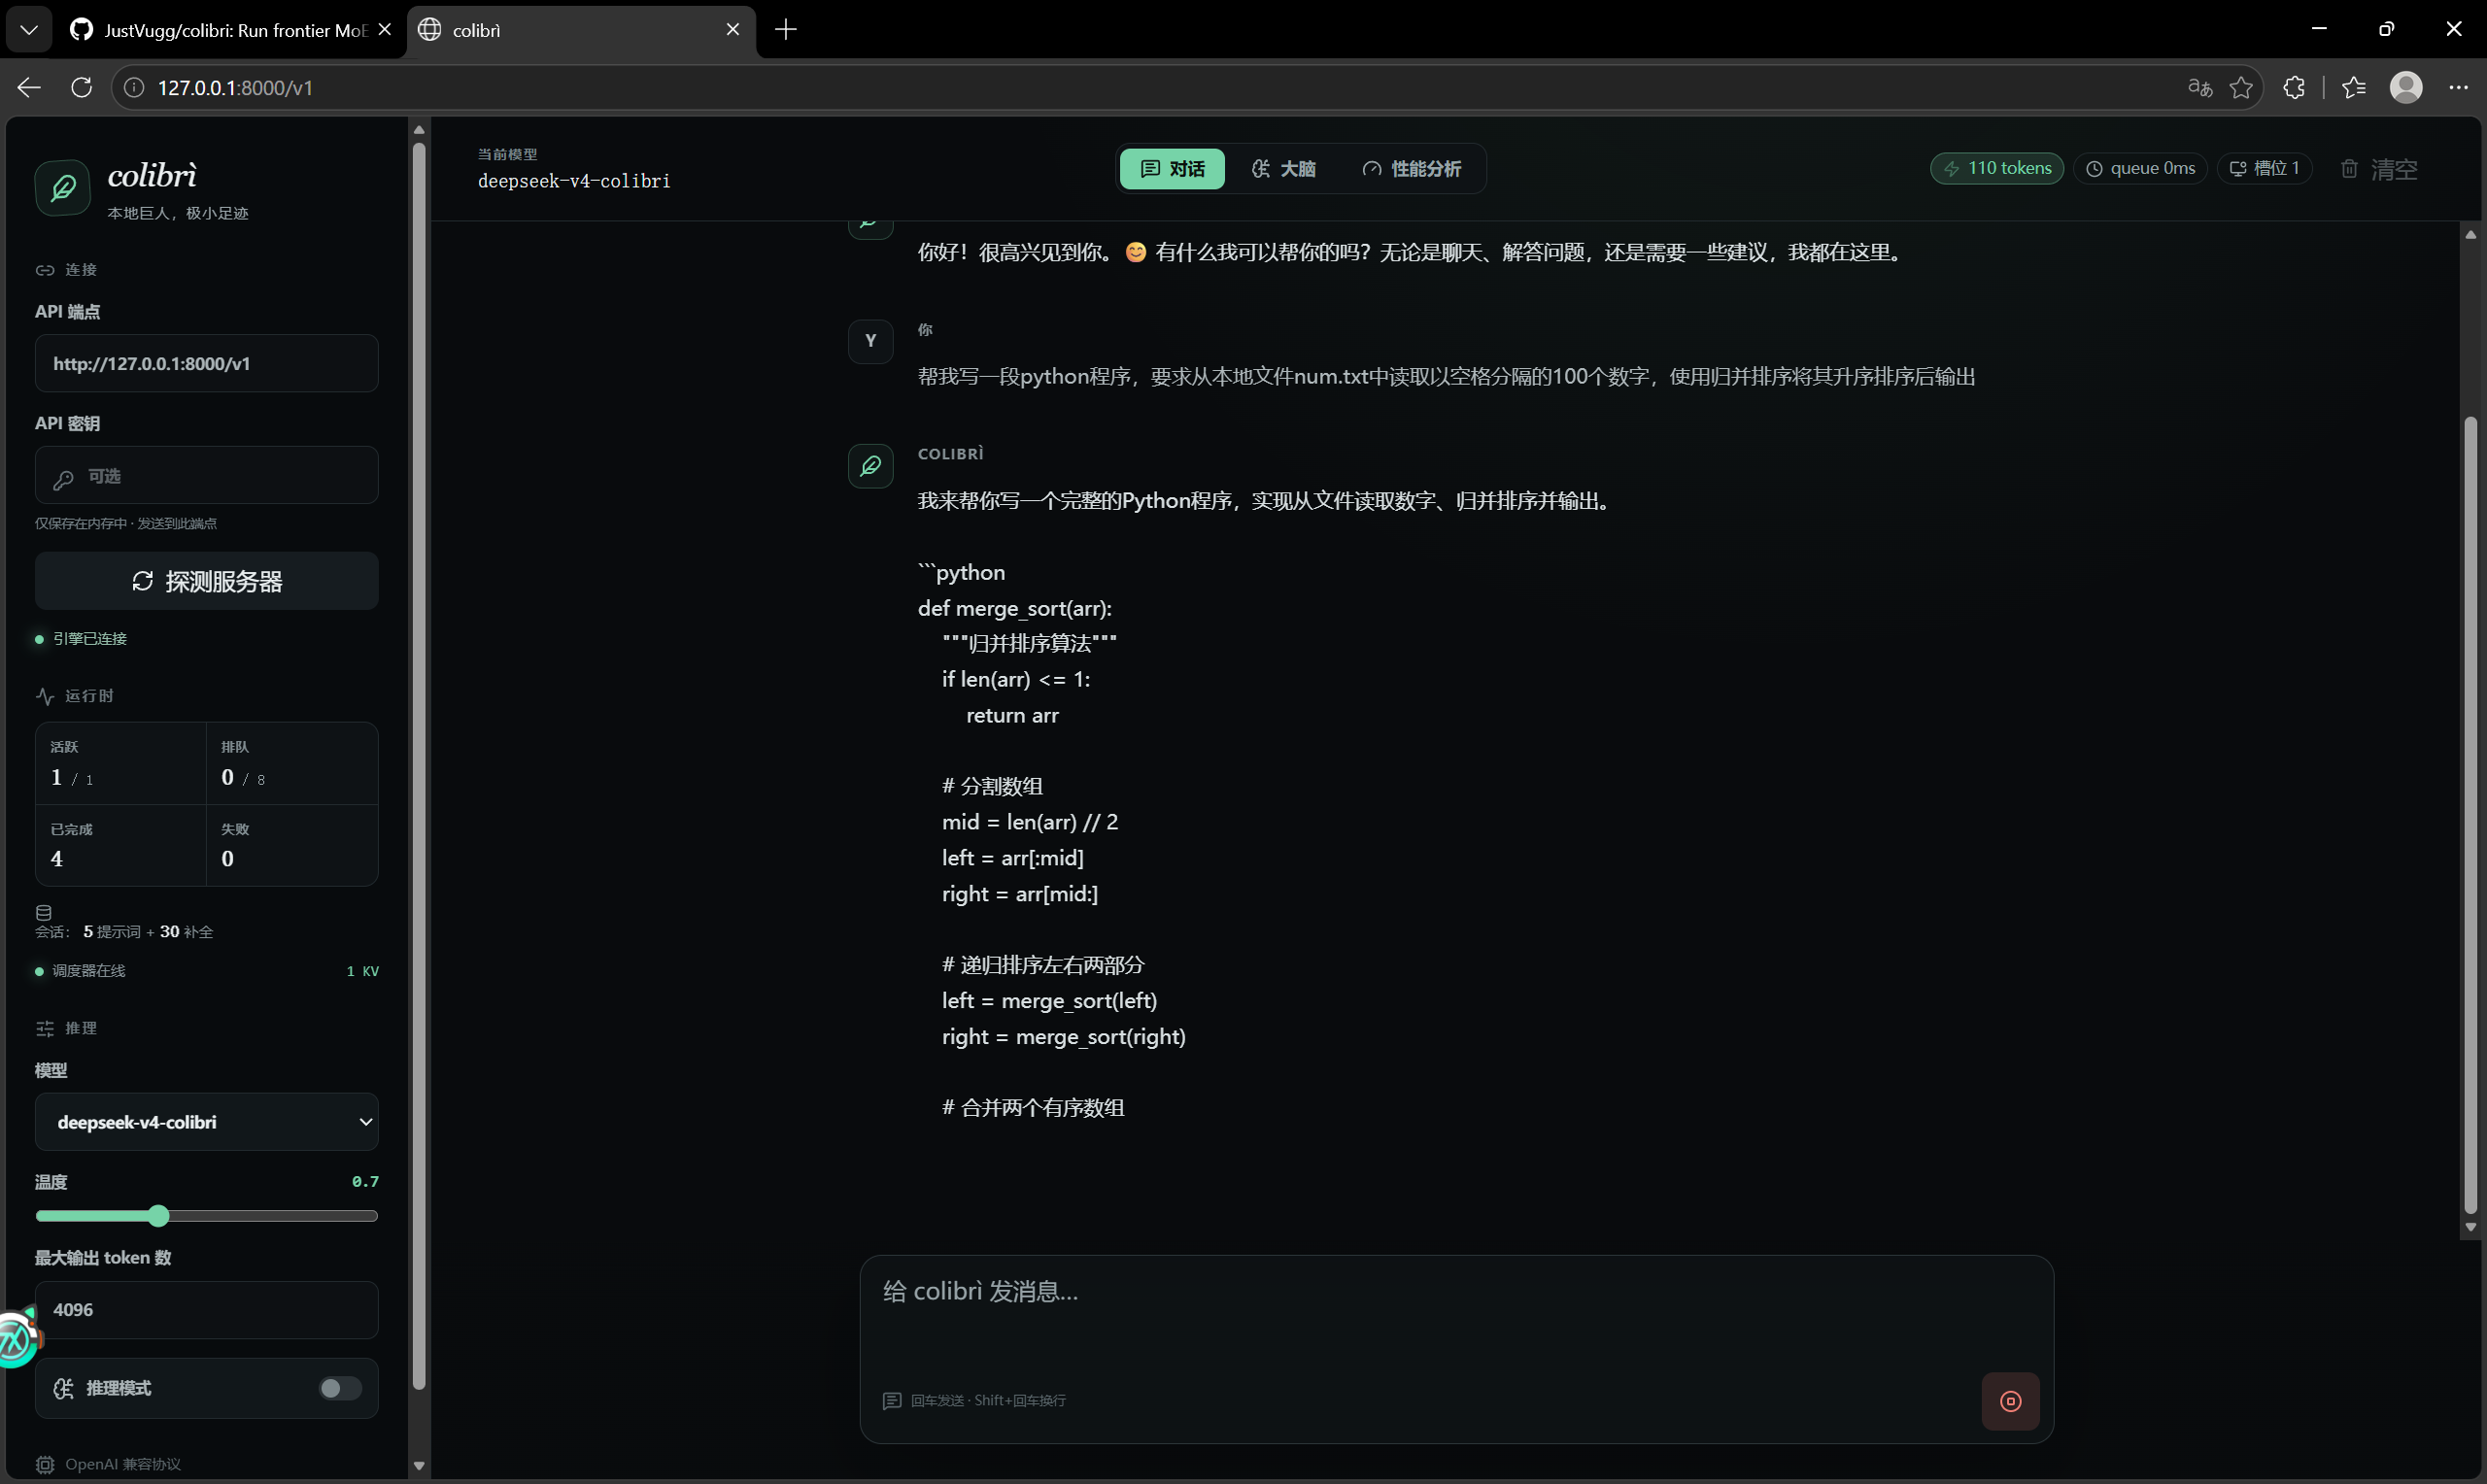The width and height of the screenshot is (2487, 1484).
Task: Click the API 端点 input field
Action: 207,364
